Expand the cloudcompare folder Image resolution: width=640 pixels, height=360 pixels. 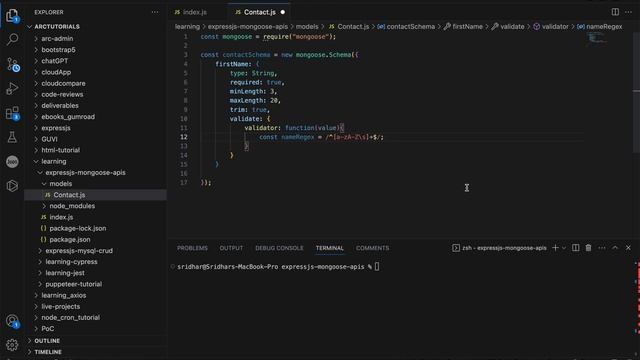pos(96,83)
